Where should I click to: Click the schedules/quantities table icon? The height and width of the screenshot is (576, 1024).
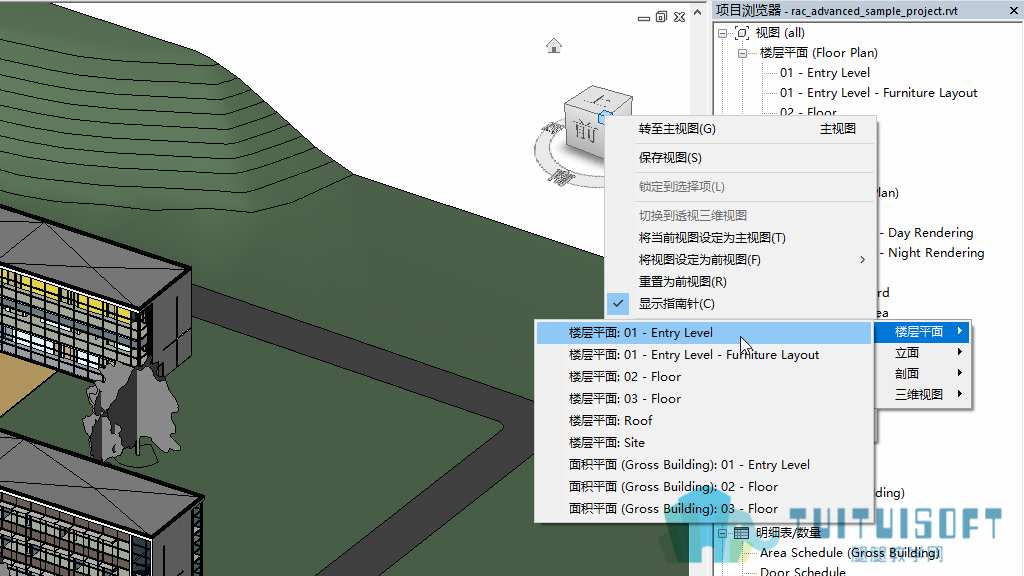741,533
